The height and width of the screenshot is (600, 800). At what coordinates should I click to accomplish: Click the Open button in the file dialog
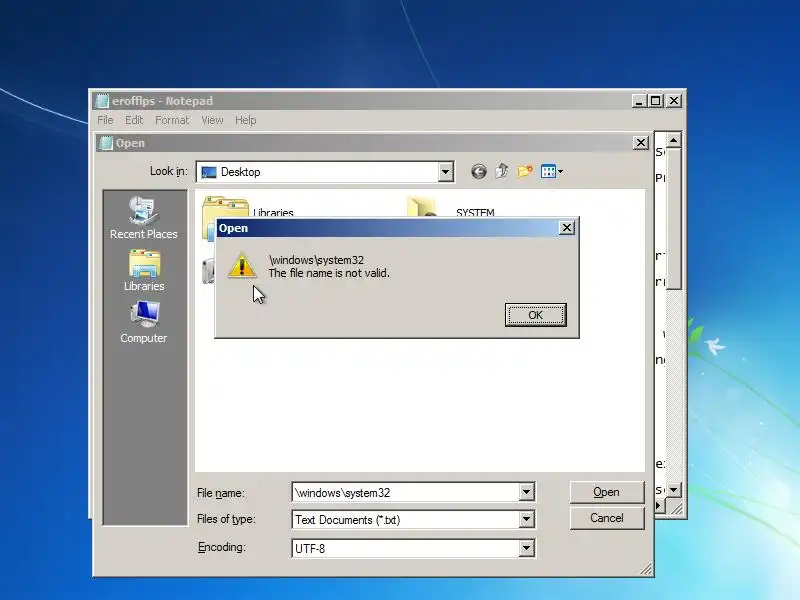tap(607, 492)
